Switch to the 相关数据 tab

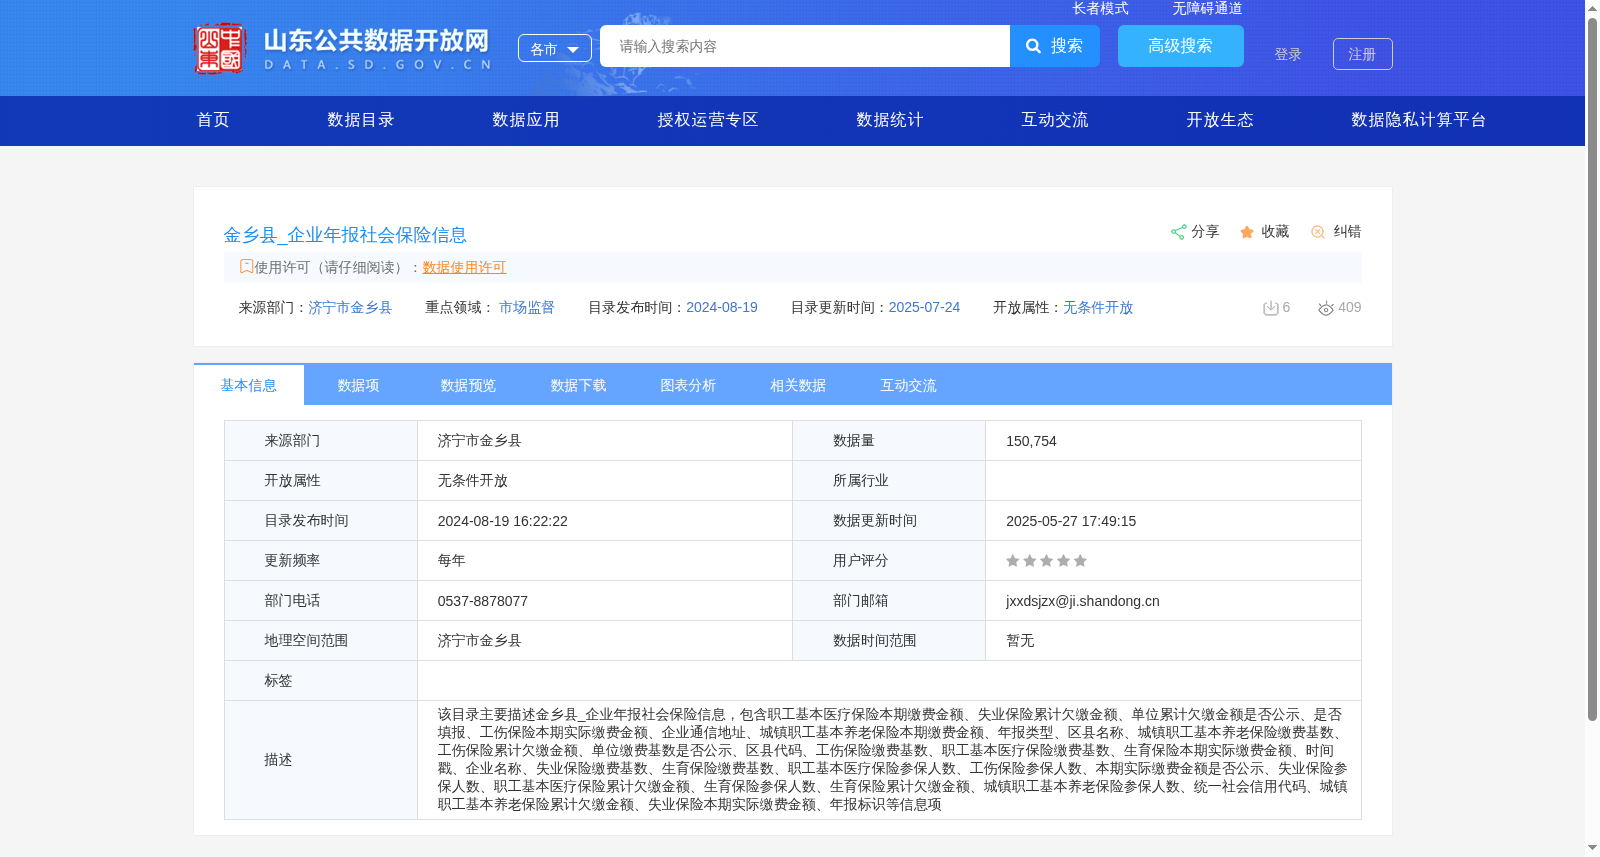tap(799, 385)
